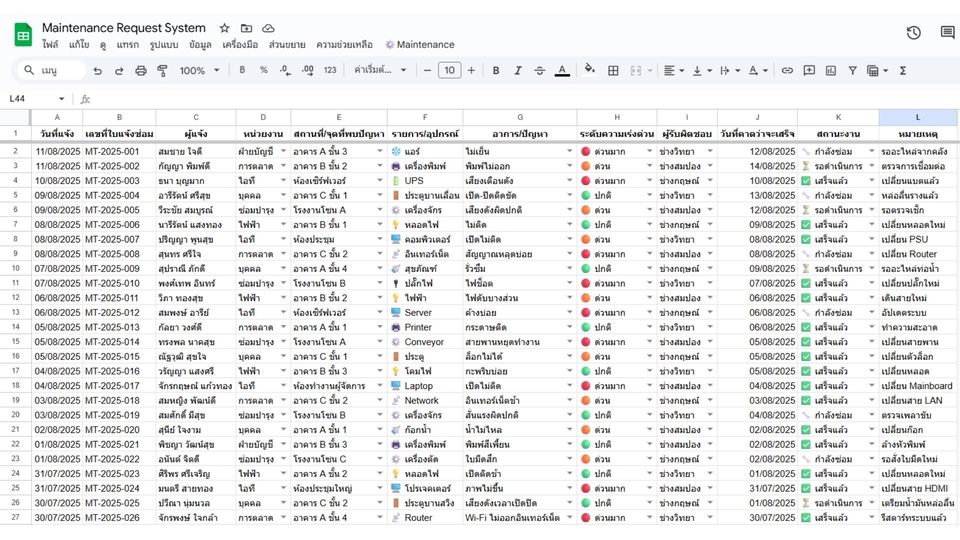
Task: Star the Maintenance Request System document
Action: [x=225, y=28]
